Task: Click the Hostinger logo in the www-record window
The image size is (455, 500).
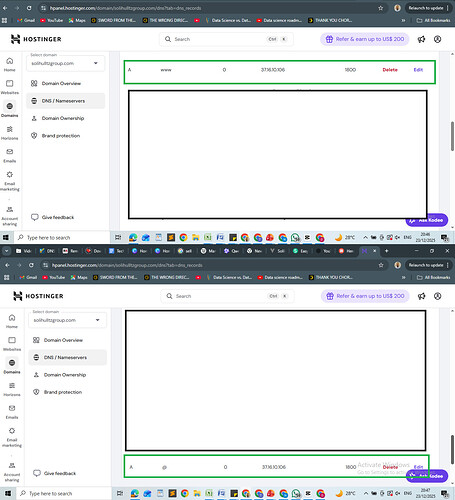Action: (36, 39)
